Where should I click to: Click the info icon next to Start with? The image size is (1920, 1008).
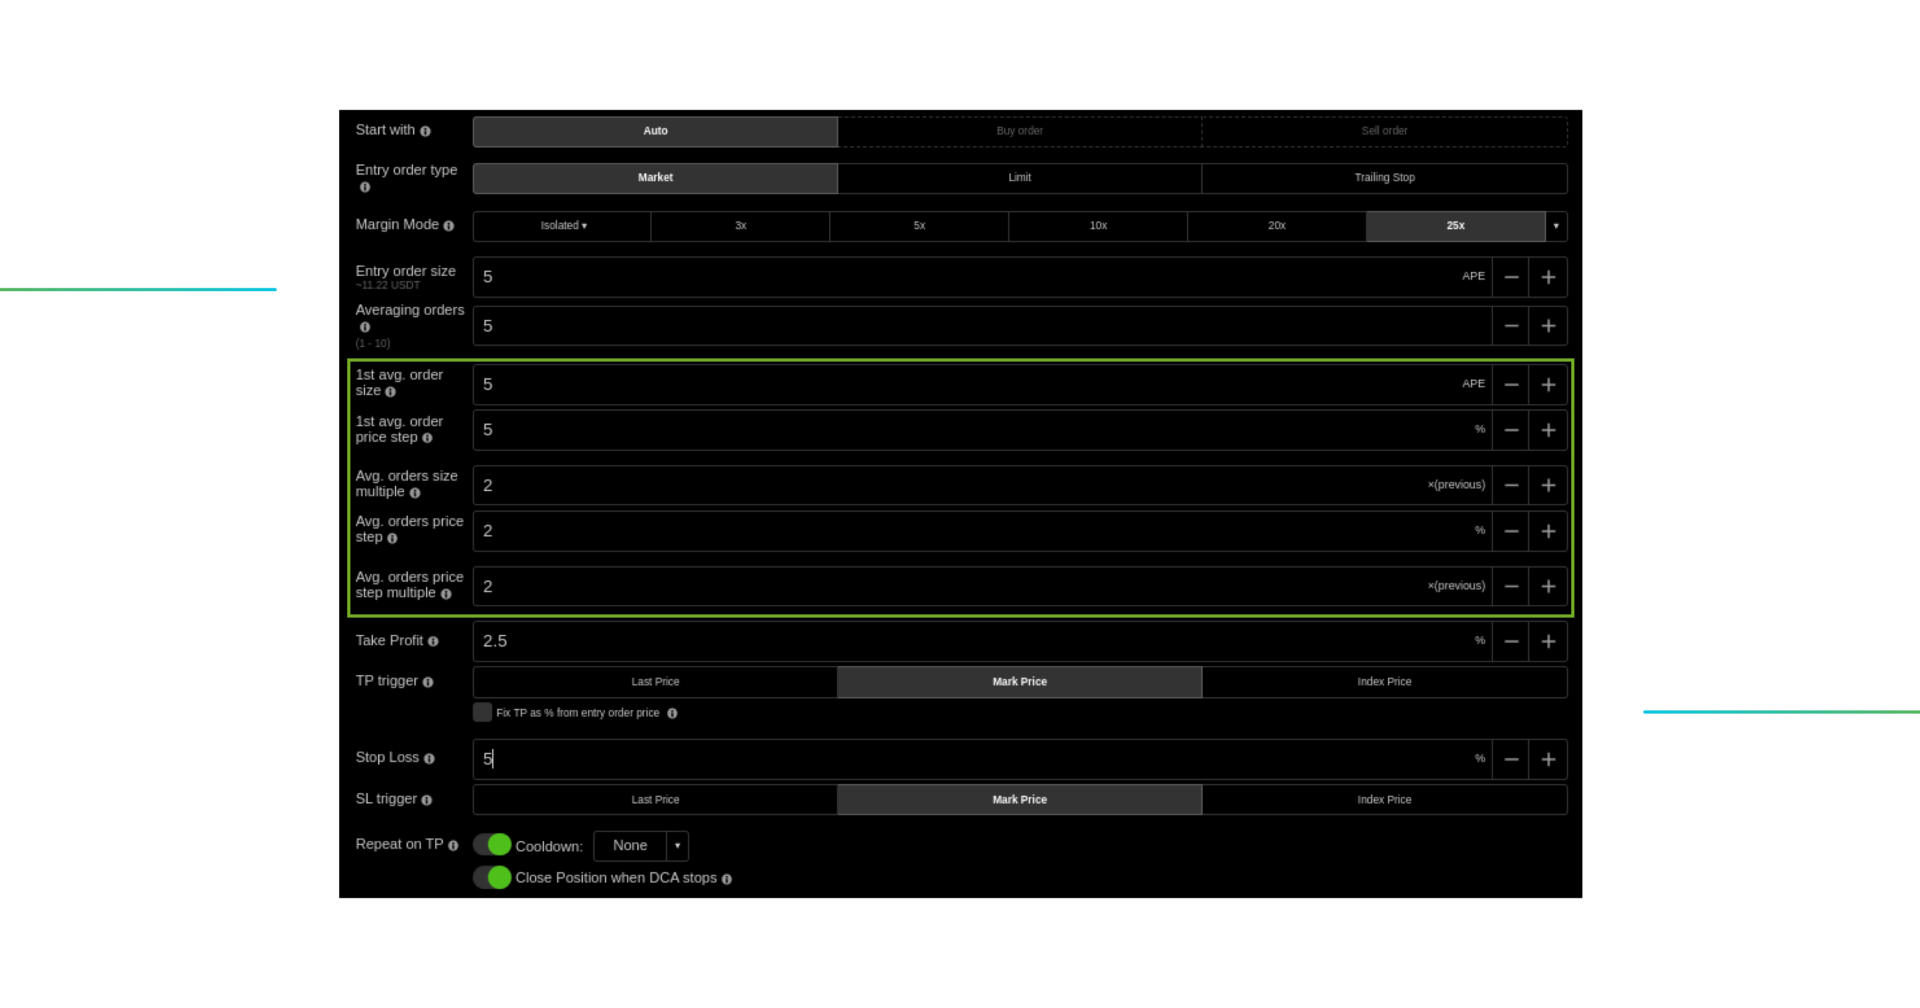click(425, 131)
